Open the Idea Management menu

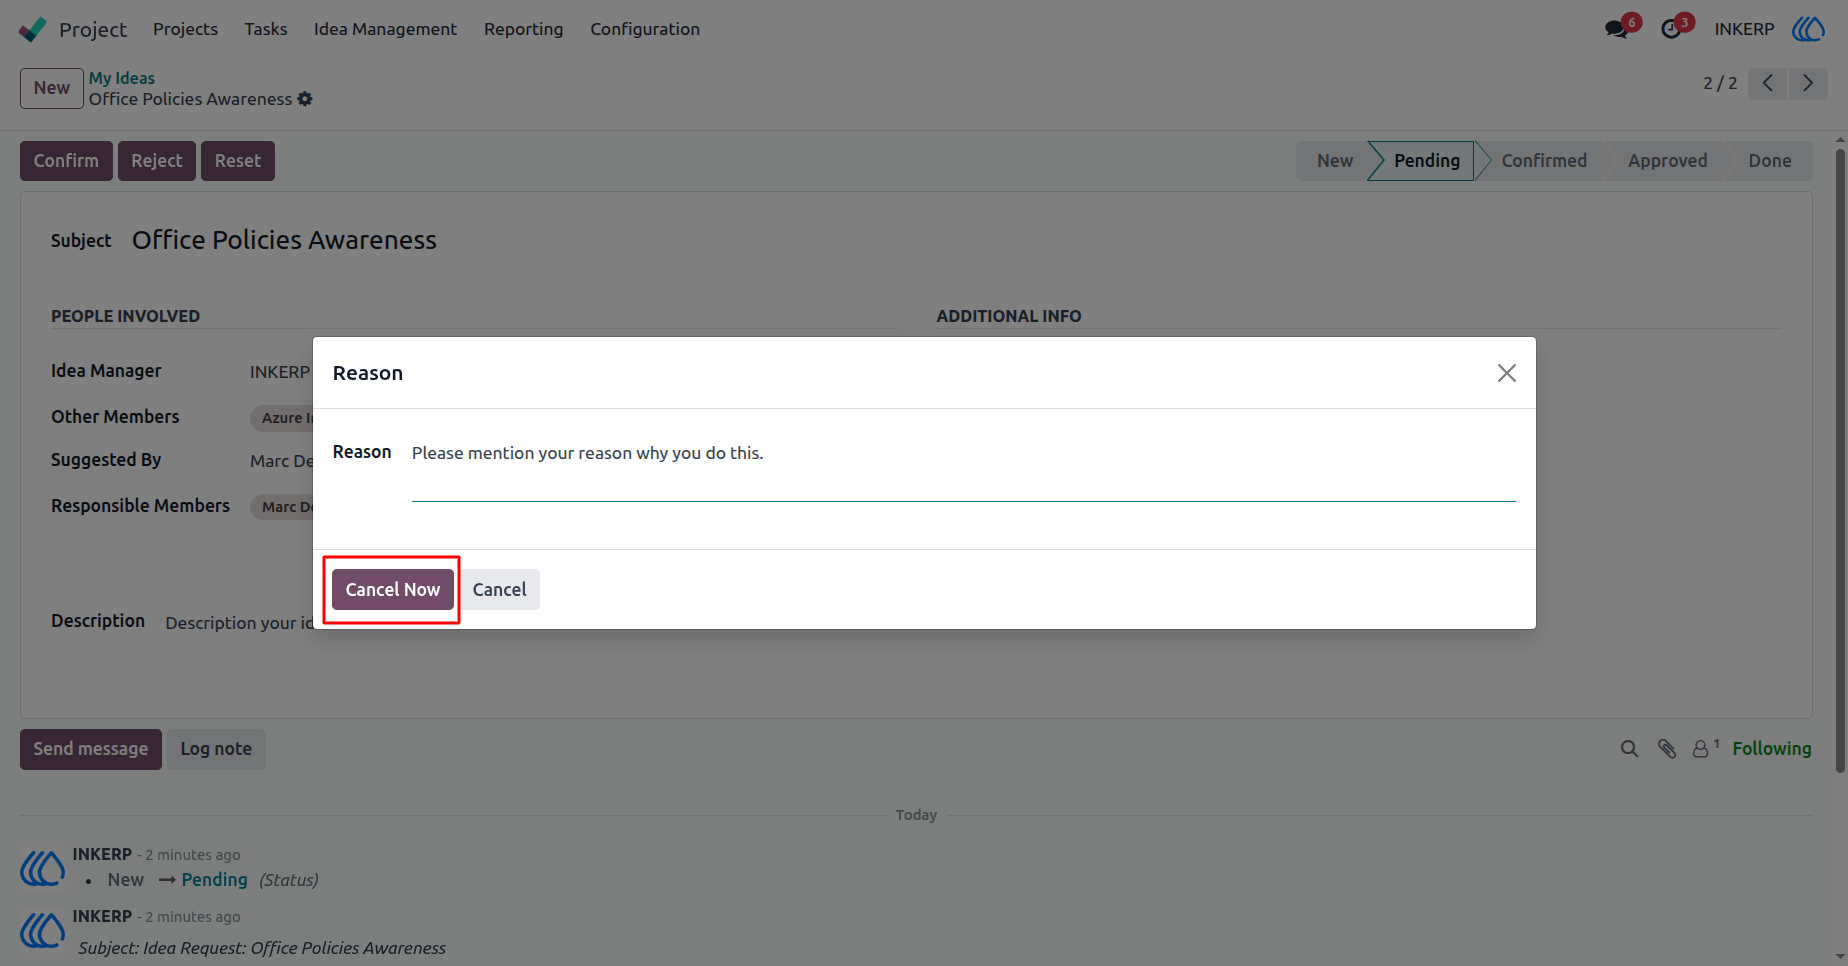coord(385,29)
